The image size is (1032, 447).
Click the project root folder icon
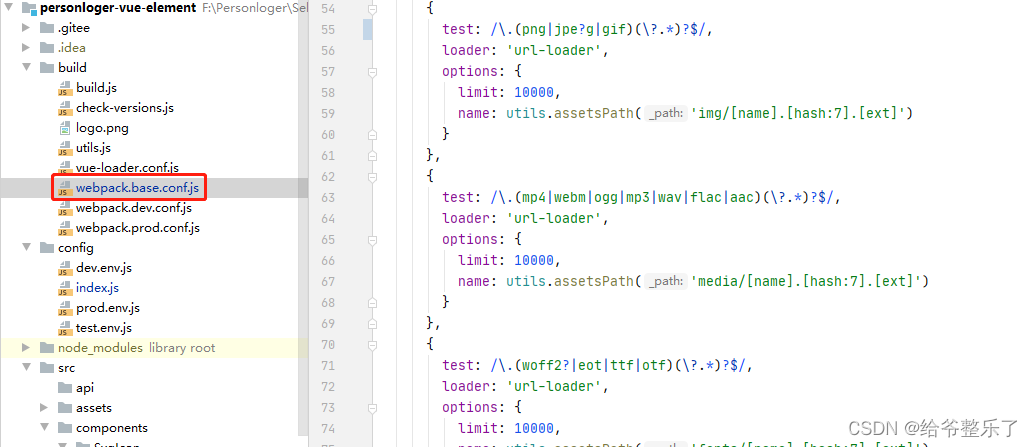(x=29, y=8)
